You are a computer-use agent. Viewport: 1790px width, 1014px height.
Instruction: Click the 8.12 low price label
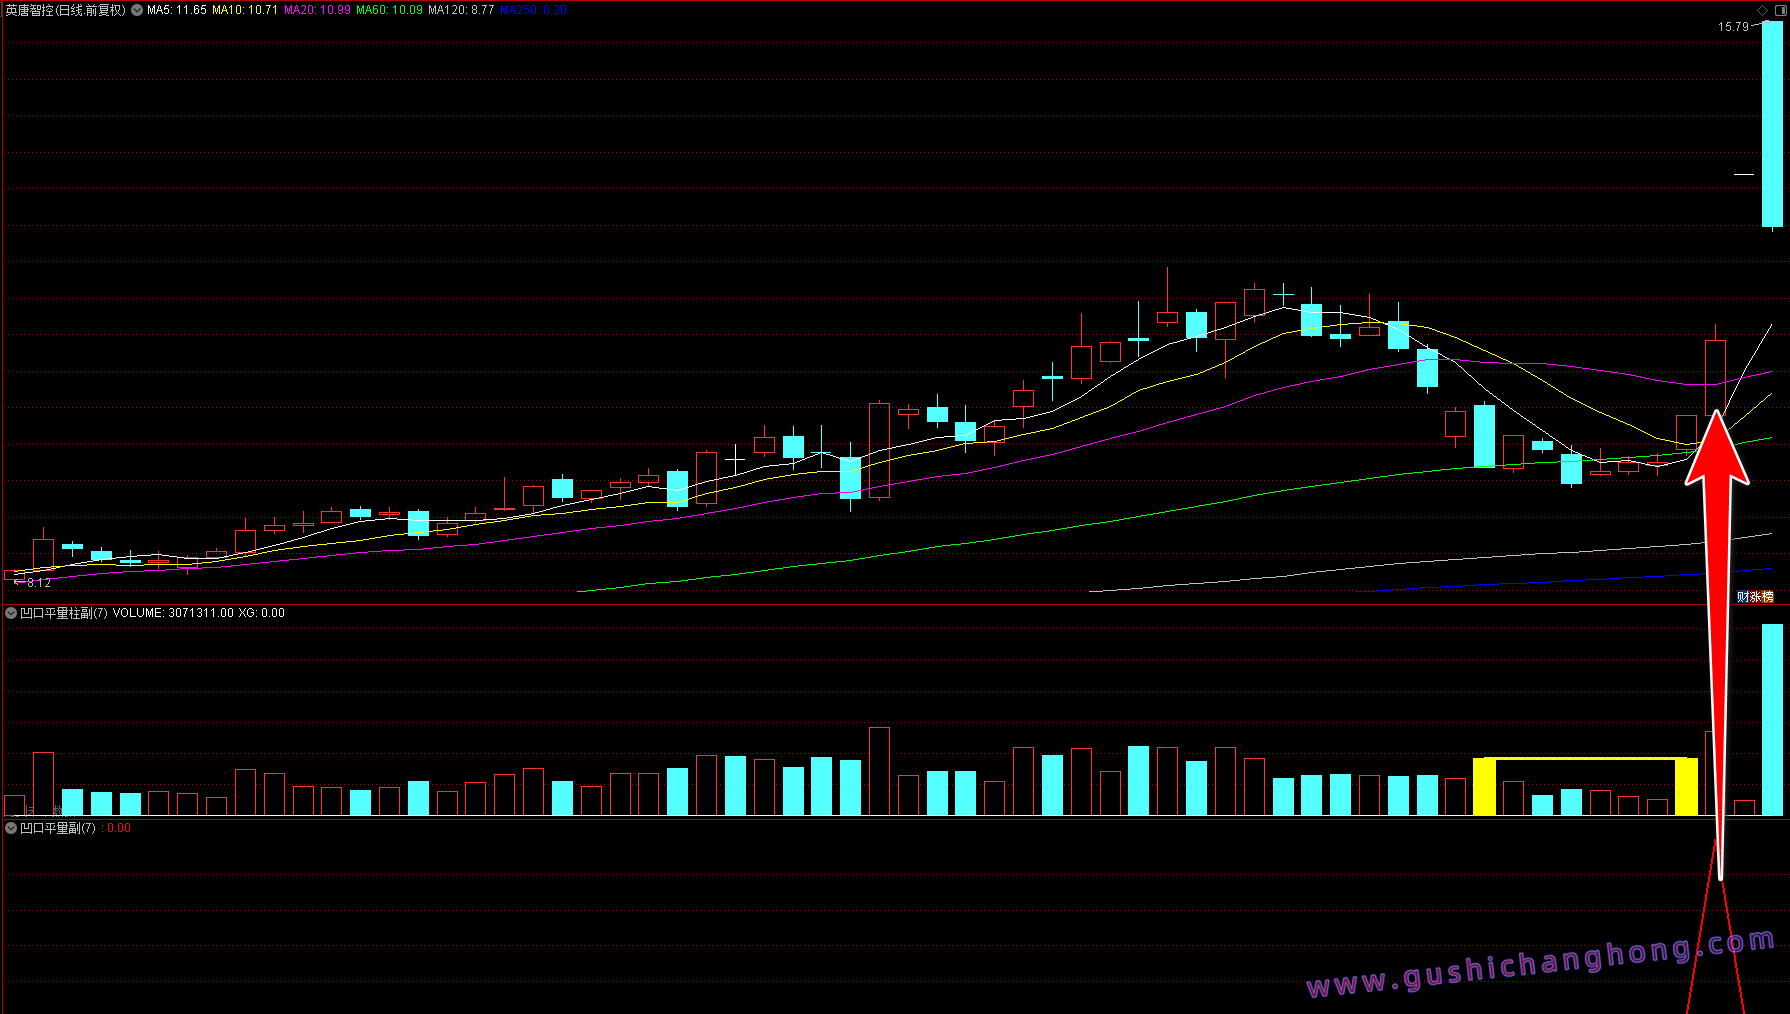[x=38, y=582]
